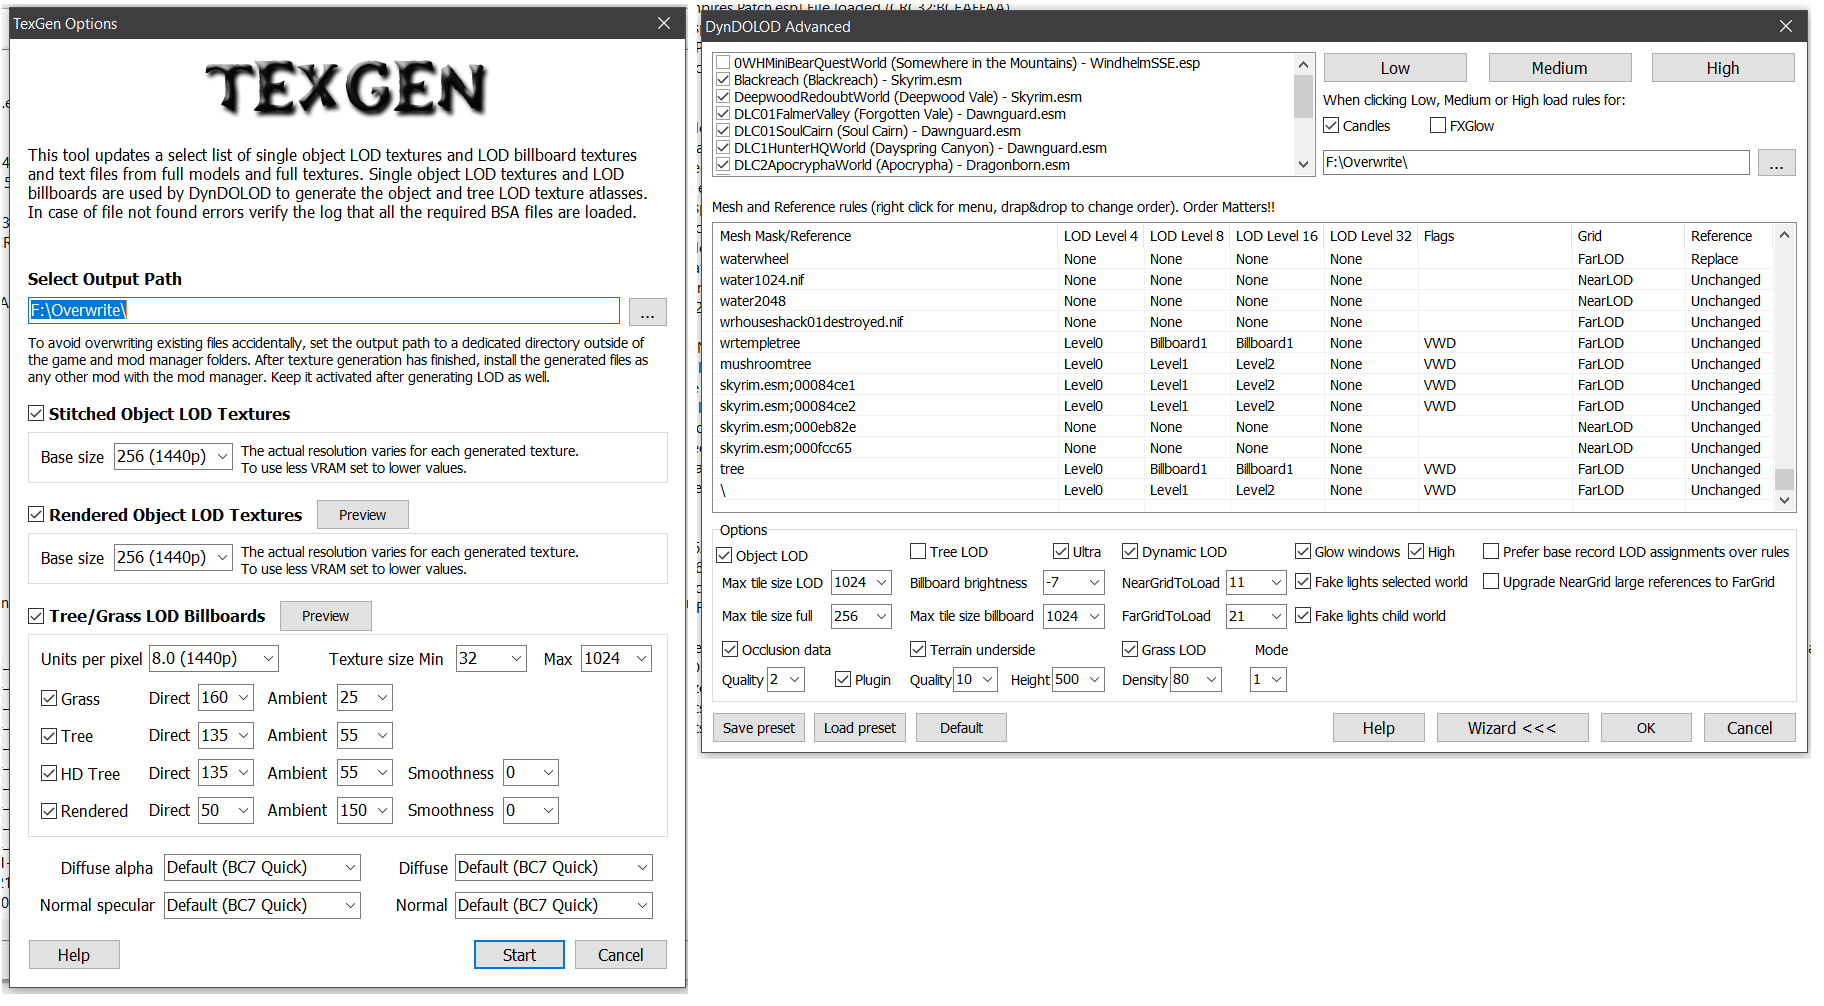Click the Mesh Mask/Reference column header

886,236
